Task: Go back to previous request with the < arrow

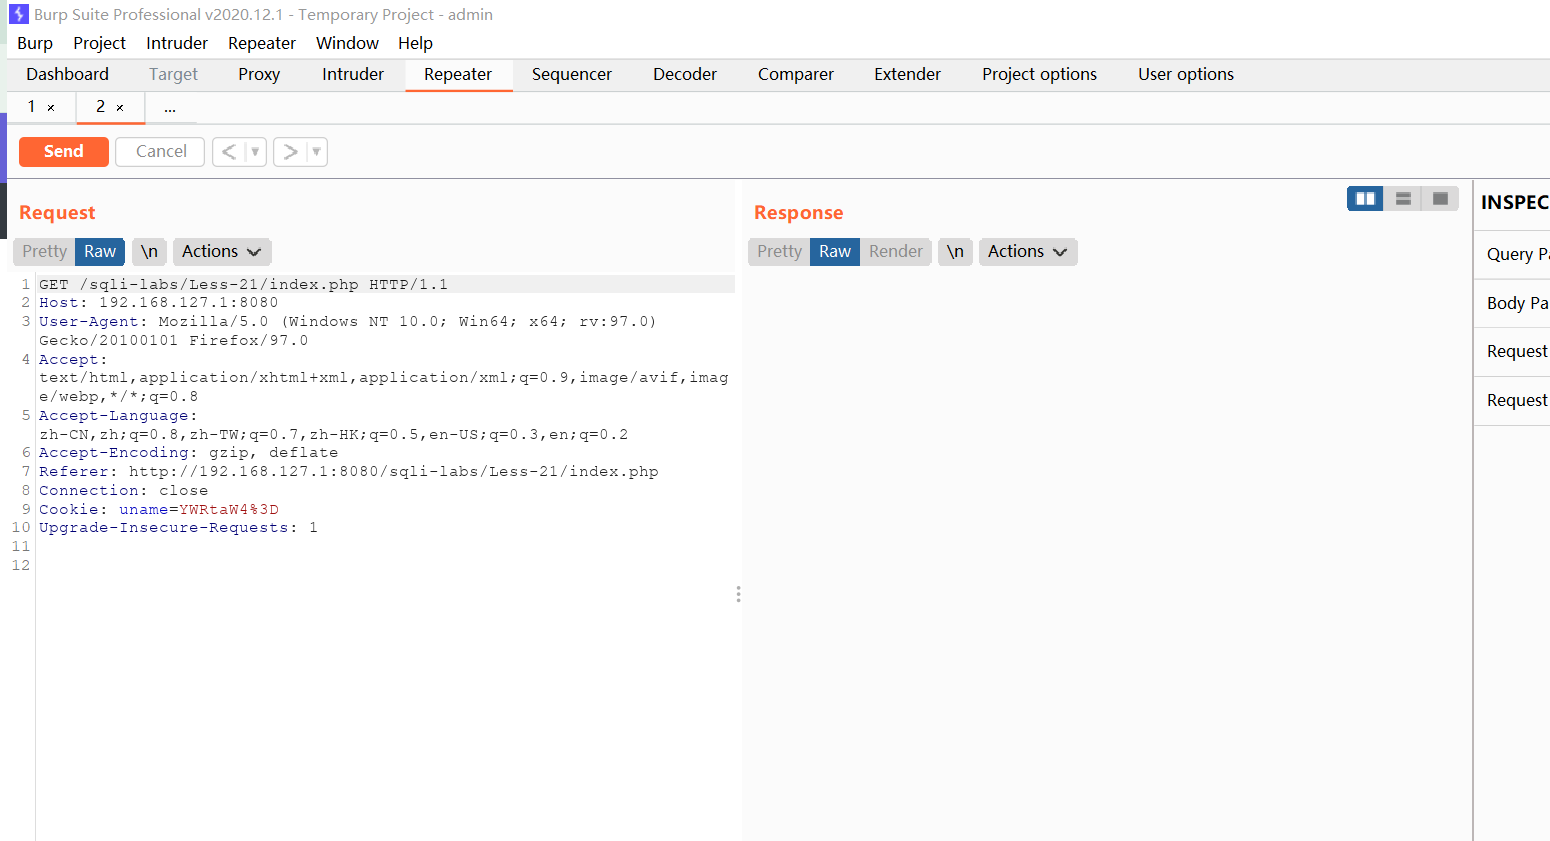Action: click(229, 152)
